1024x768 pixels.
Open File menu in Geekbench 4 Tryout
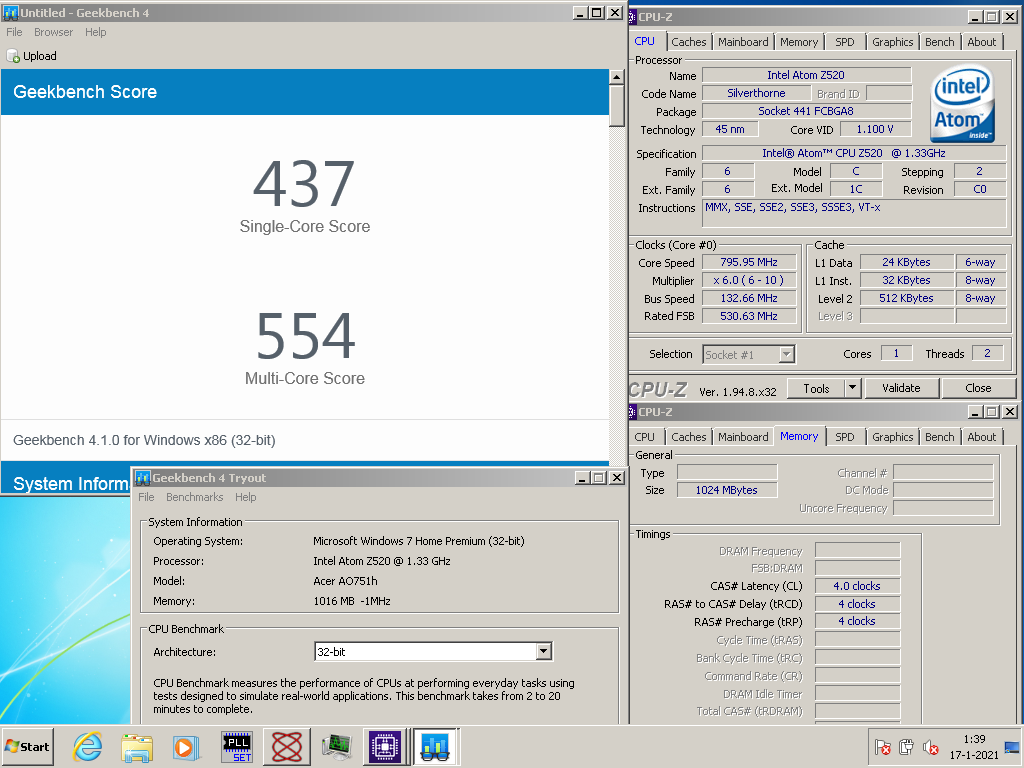click(146, 497)
